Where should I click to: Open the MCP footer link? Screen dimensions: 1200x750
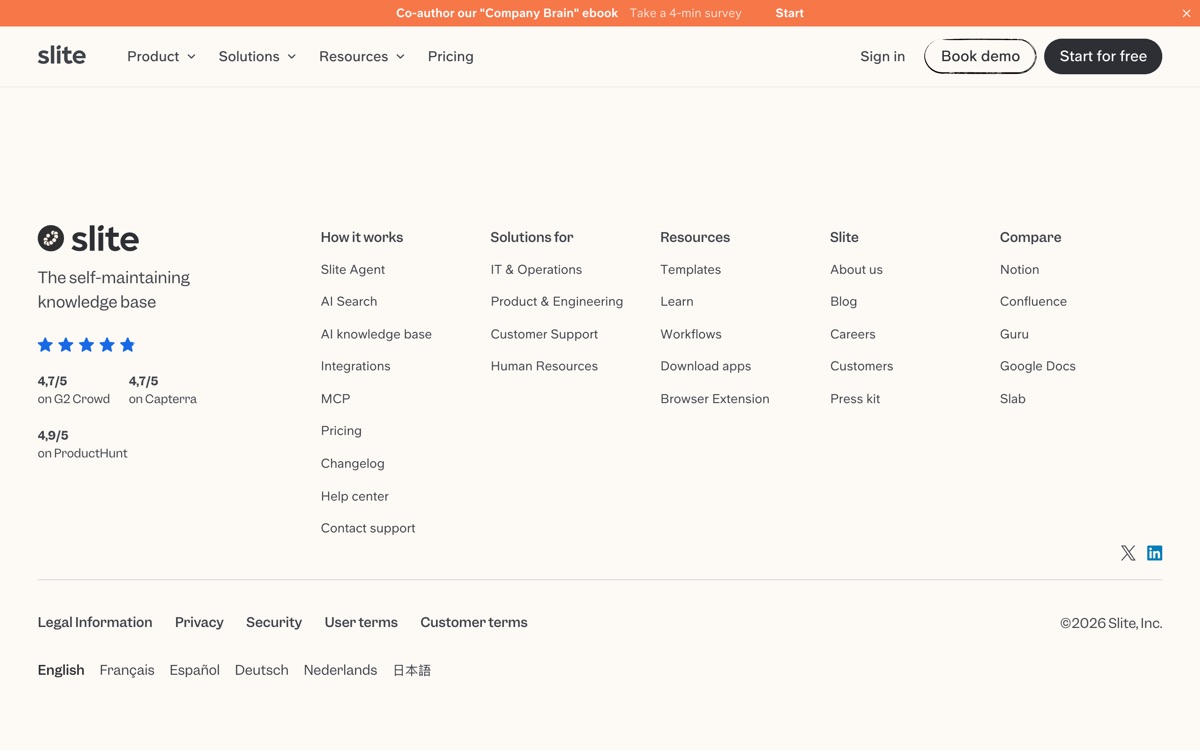click(336, 398)
